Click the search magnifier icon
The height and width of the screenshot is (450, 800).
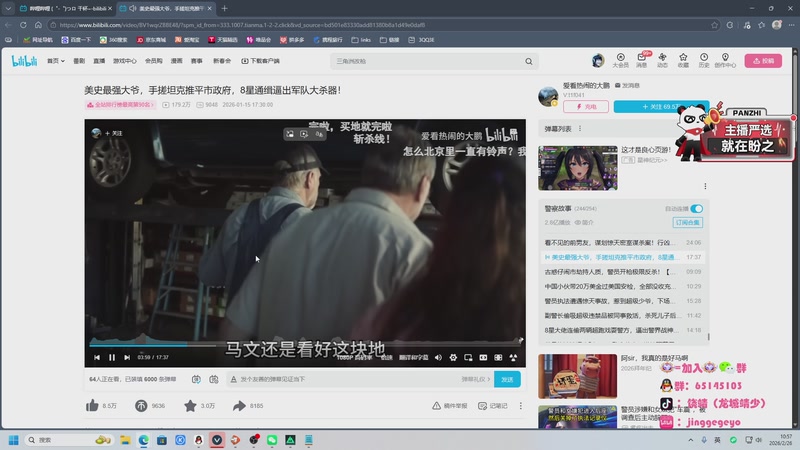pyautogui.click(x=529, y=61)
